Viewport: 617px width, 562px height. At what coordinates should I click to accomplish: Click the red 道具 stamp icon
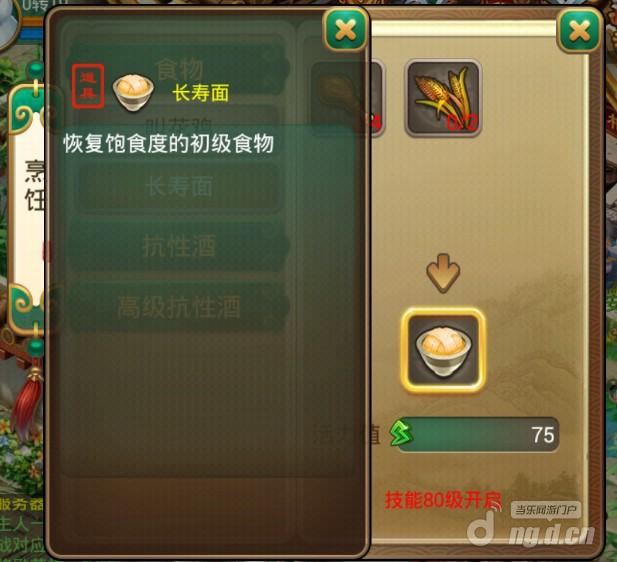point(88,86)
